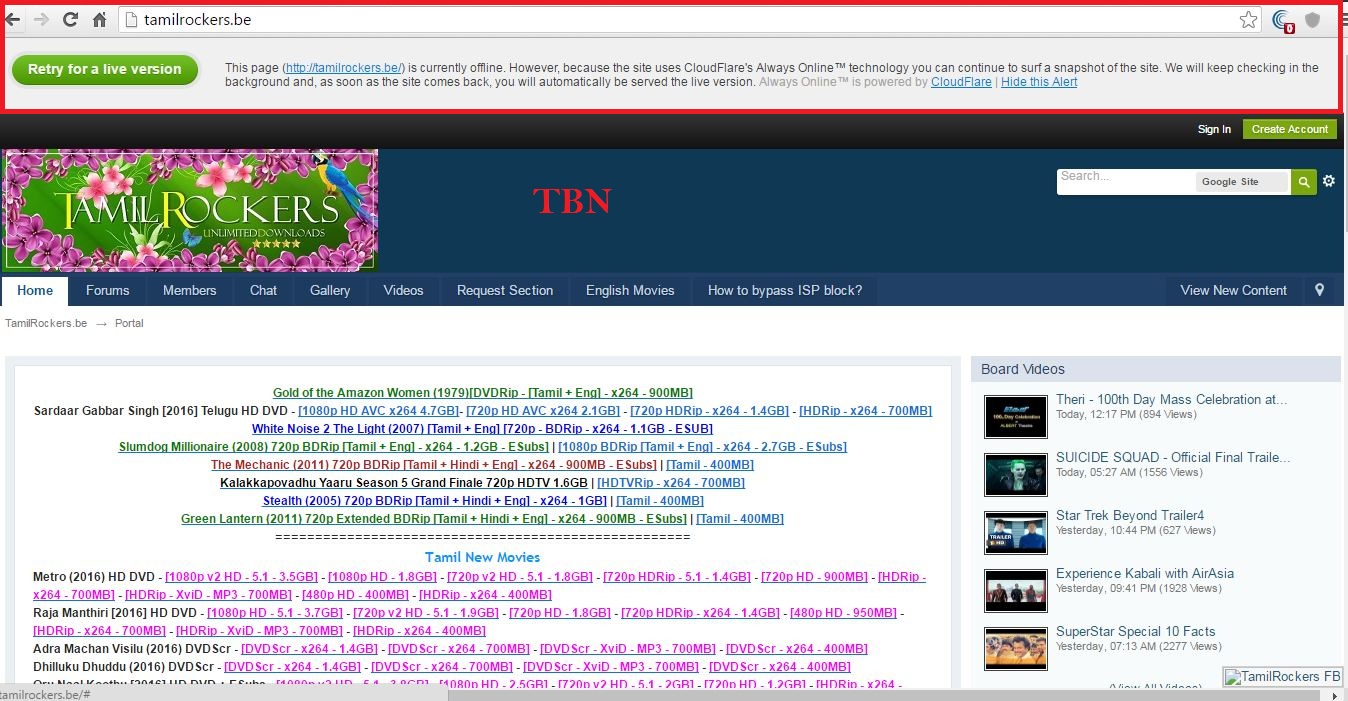Image resolution: width=1348 pixels, height=701 pixels.
Task: Open the Sign In link
Action: pyautogui.click(x=1214, y=129)
